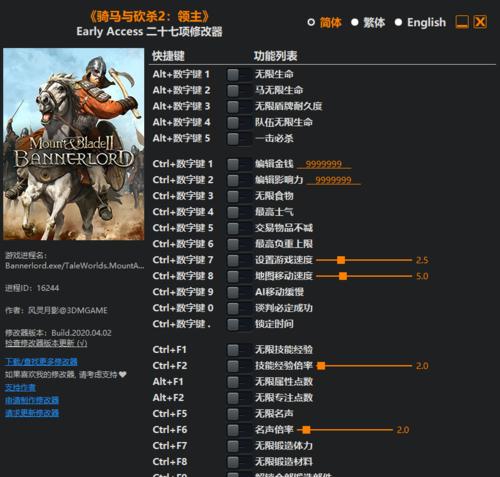Click the 快捷键 column header
Viewport: 500px width, 477px height.
(x=168, y=56)
